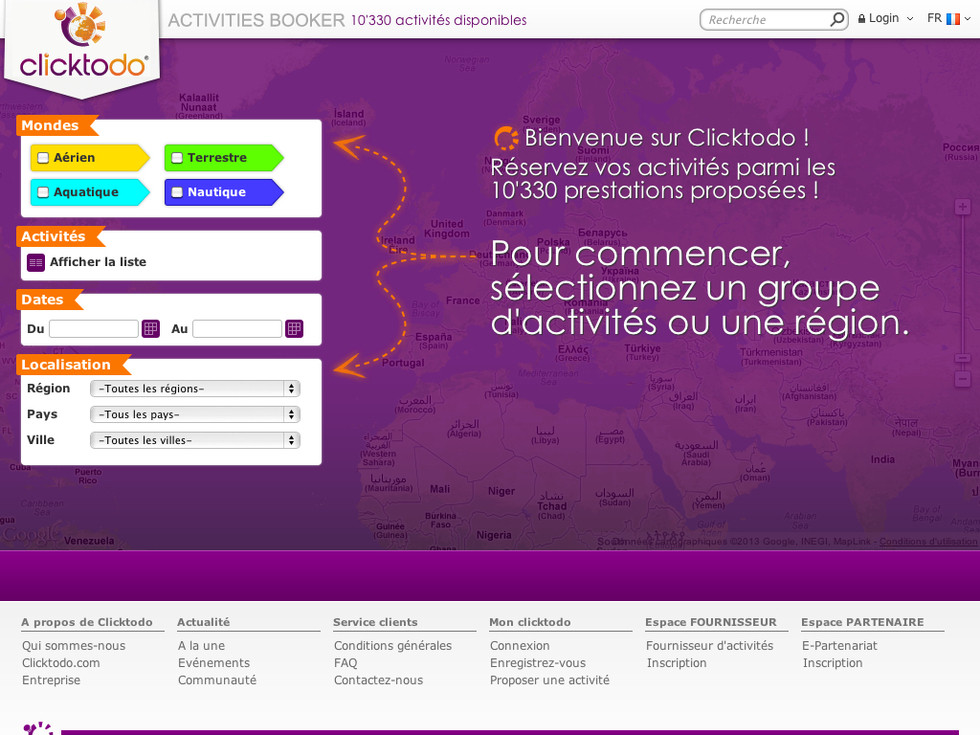Click the map zoom-in plus button

point(962,207)
